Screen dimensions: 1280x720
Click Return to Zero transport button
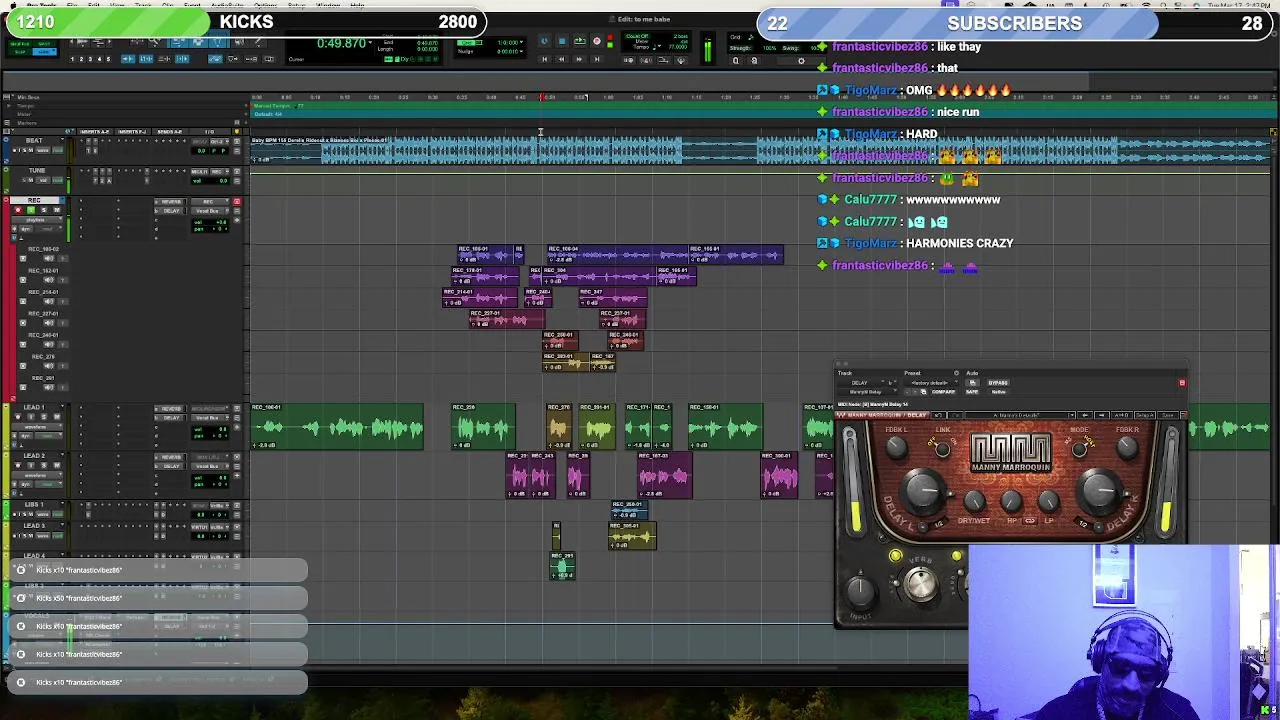tap(544, 59)
